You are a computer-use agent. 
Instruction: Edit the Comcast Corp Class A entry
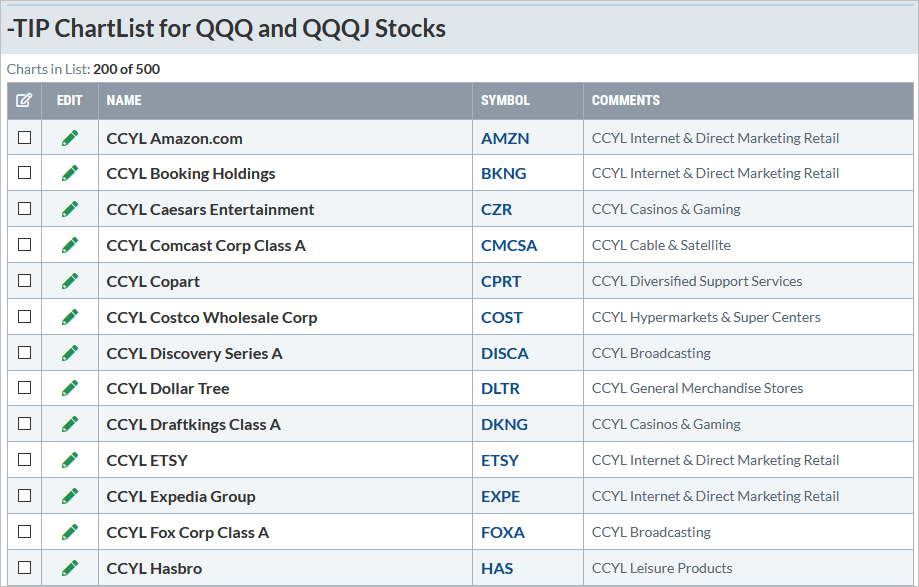[70, 245]
